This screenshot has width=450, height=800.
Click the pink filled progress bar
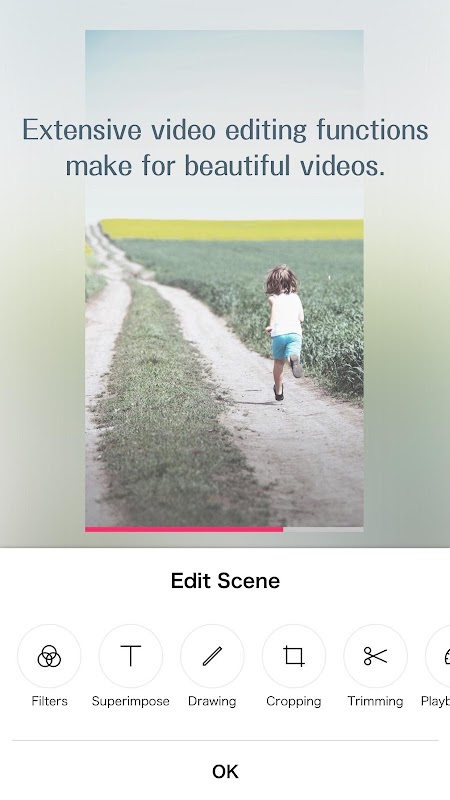tap(184, 530)
